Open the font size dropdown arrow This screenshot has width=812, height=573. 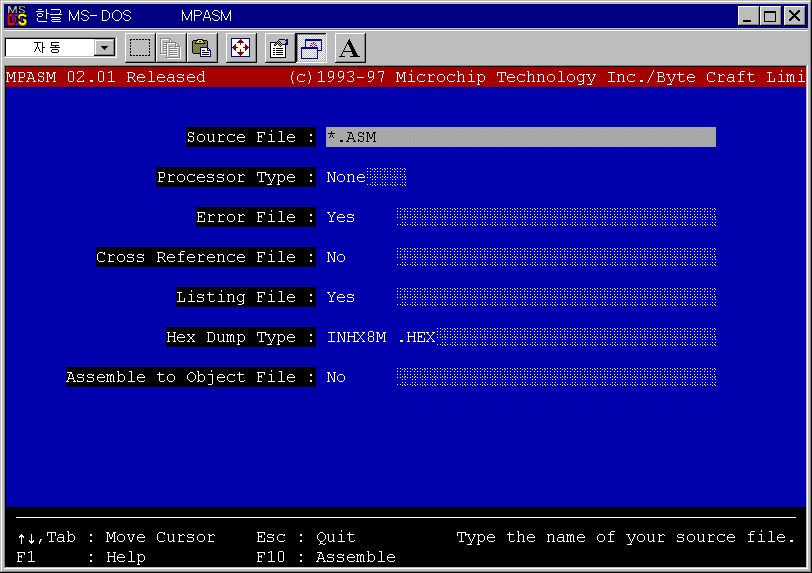coord(105,48)
